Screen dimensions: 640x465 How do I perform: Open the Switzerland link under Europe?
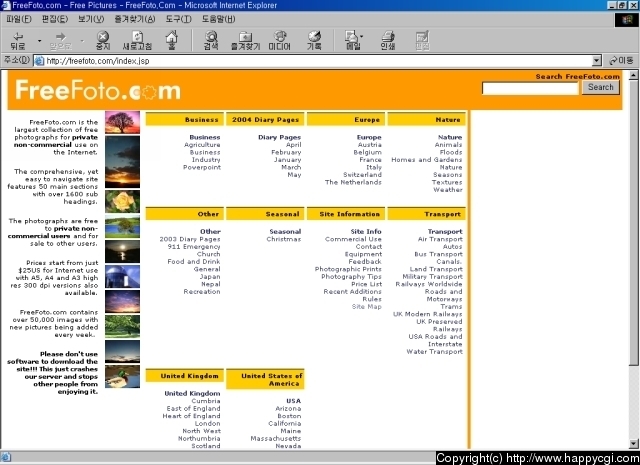[x=362, y=175]
